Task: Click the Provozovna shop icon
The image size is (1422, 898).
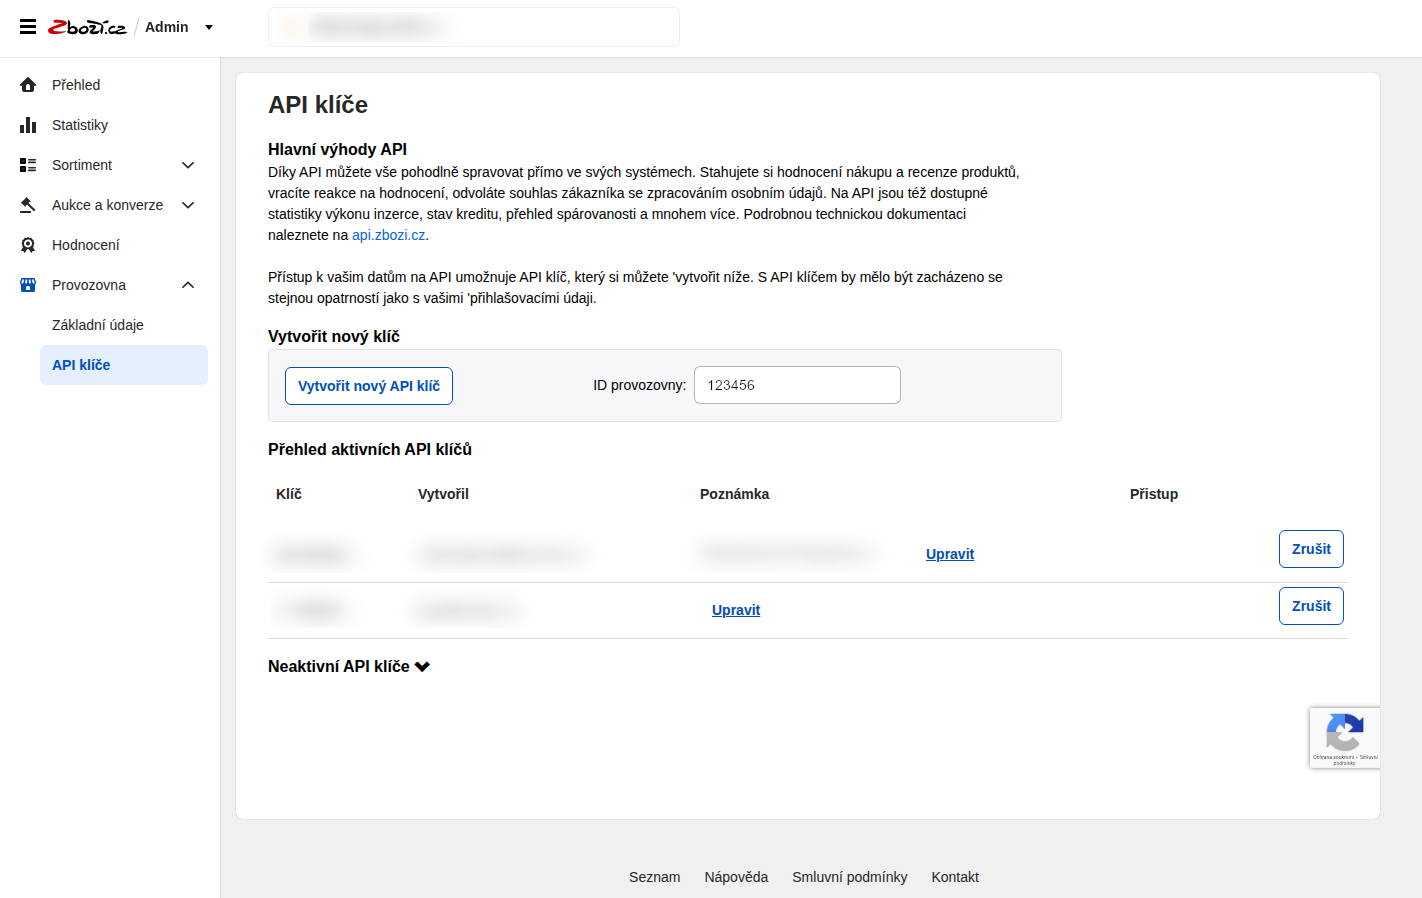Action: (28, 285)
